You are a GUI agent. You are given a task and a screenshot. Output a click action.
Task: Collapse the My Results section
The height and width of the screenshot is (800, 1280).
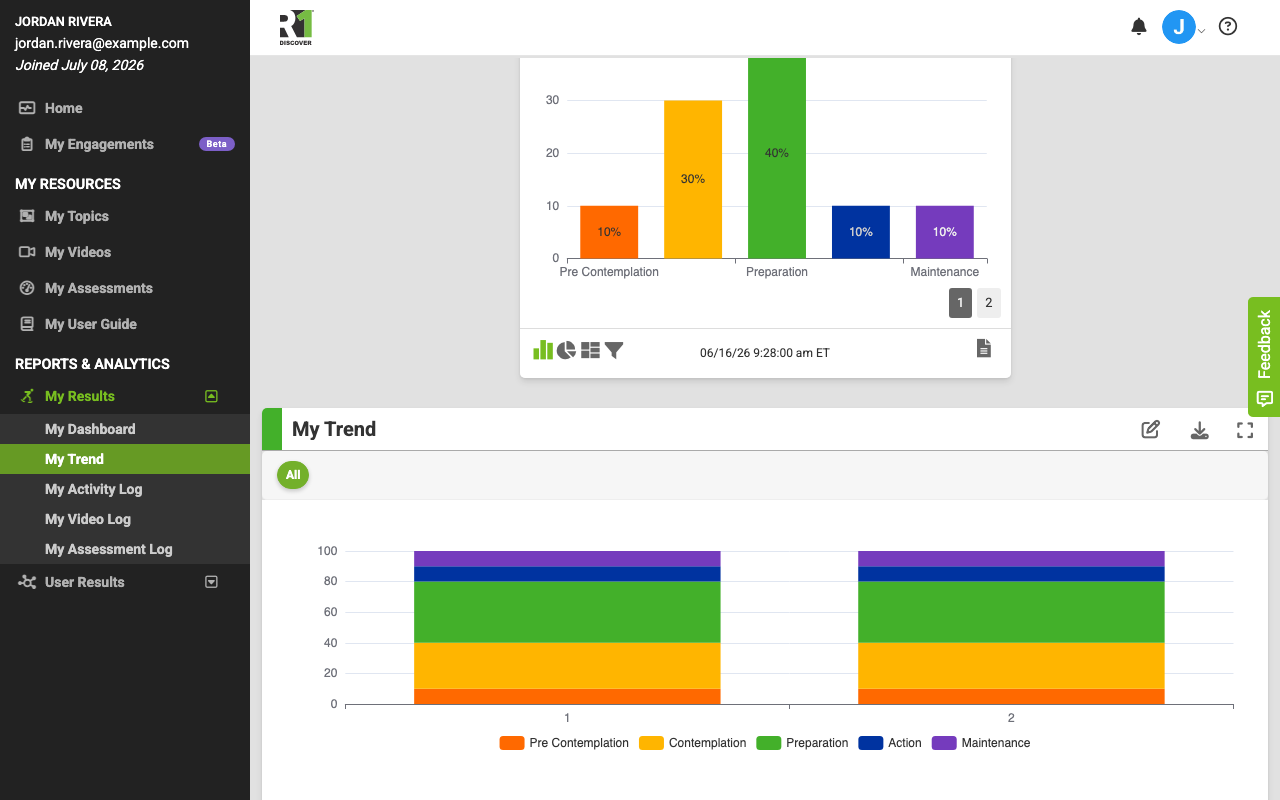tap(211, 396)
